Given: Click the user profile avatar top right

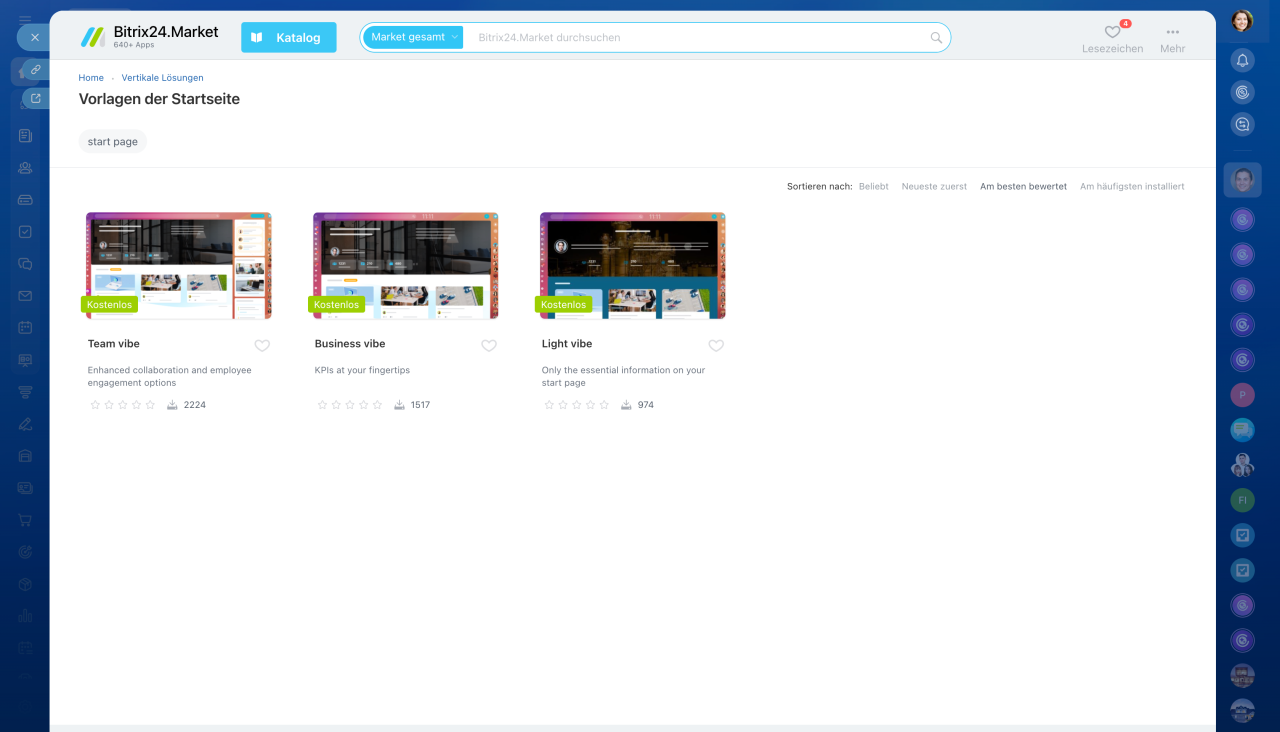Looking at the screenshot, I should (1242, 20).
